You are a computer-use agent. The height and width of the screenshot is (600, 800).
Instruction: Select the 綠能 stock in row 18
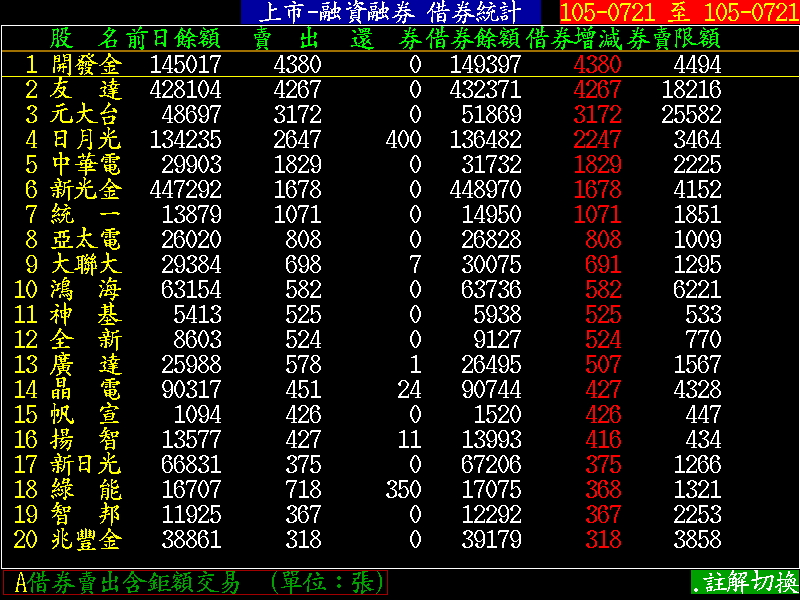(86, 490)
